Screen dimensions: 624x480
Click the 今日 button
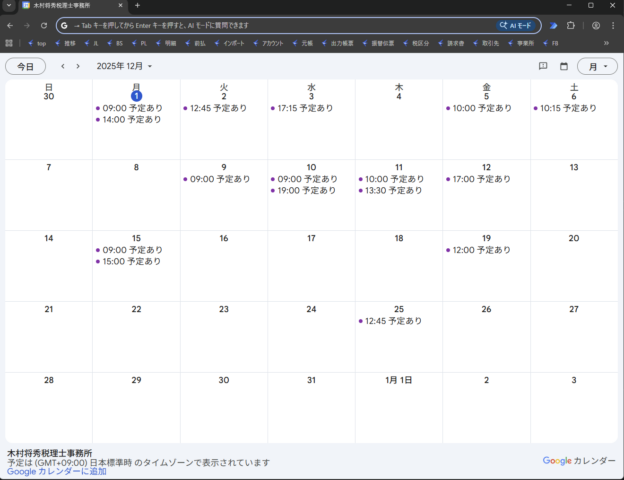25,66
